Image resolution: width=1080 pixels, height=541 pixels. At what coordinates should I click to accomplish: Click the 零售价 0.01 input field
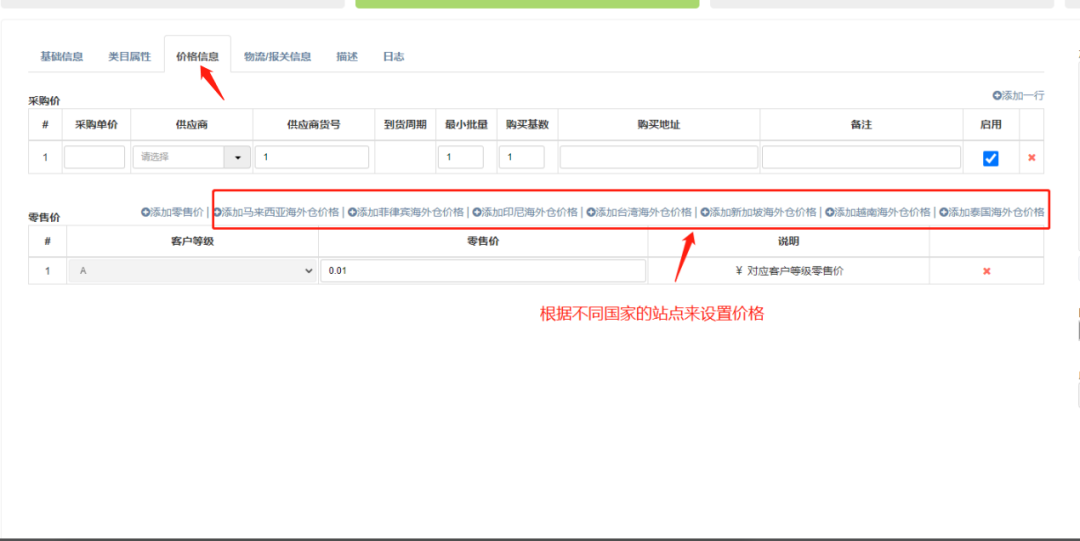click(483, 271)
